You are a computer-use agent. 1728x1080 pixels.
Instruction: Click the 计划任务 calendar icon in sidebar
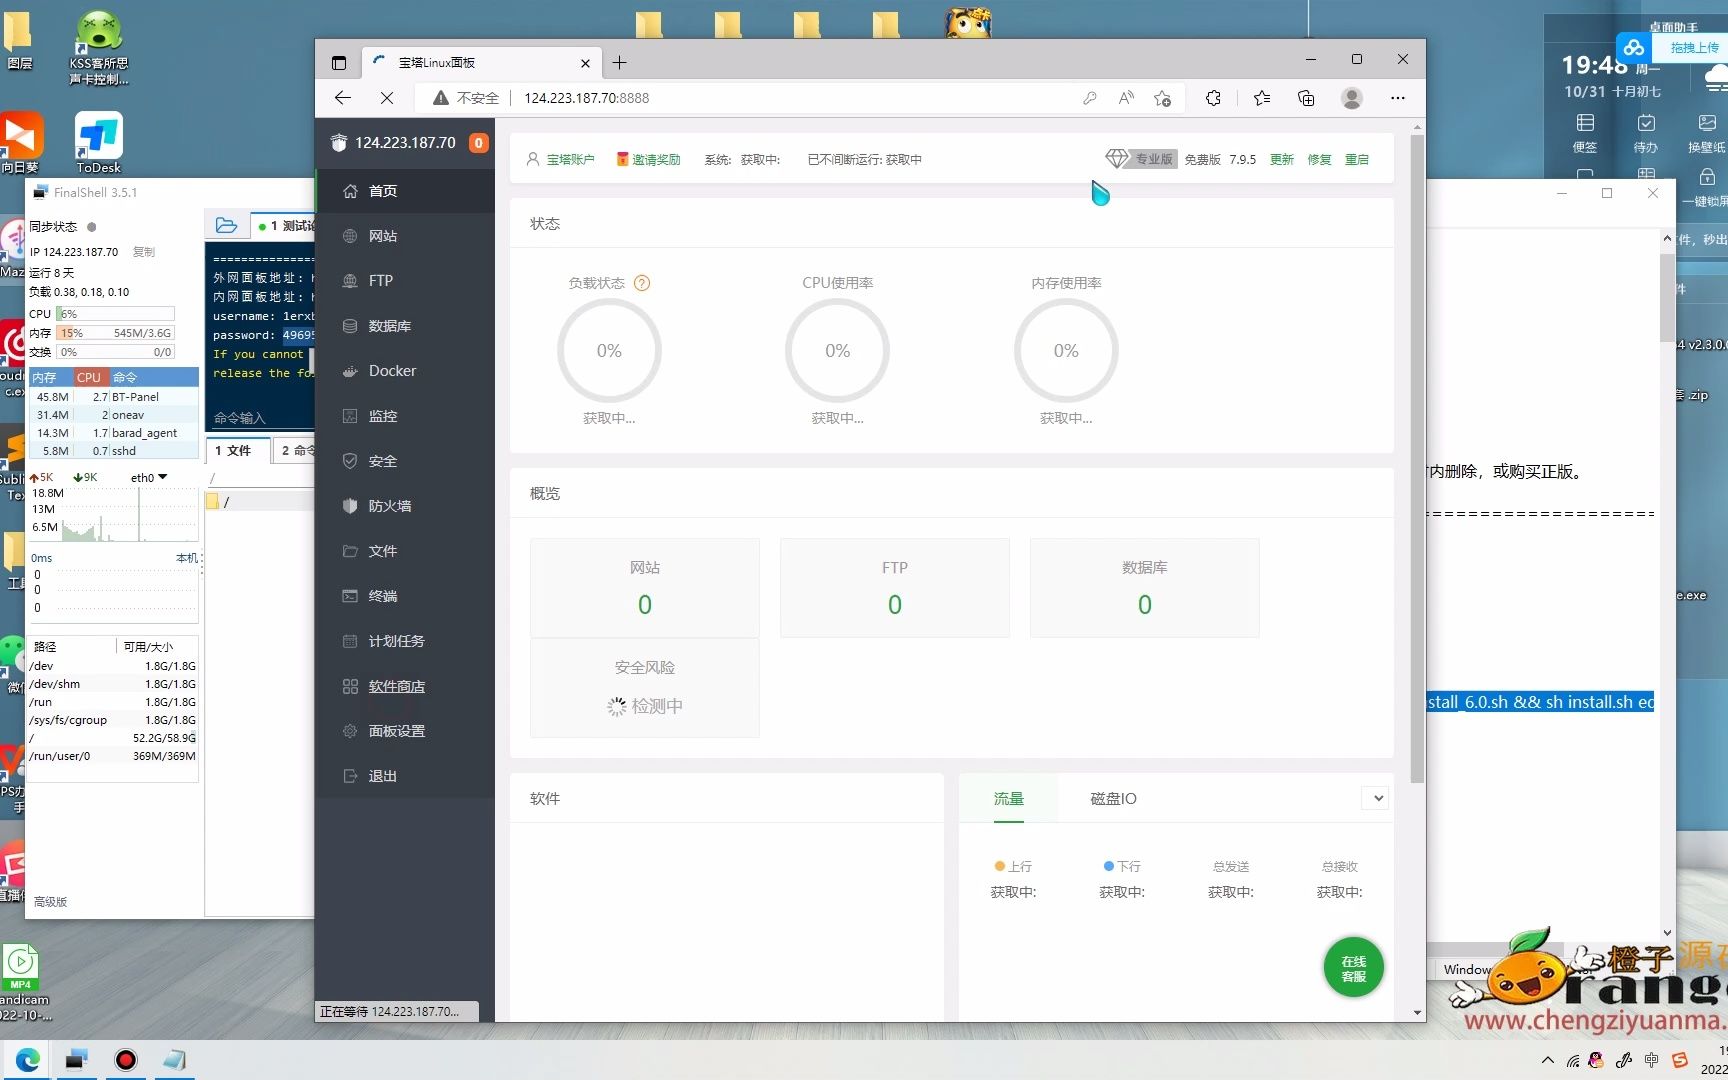coord(350,641)
